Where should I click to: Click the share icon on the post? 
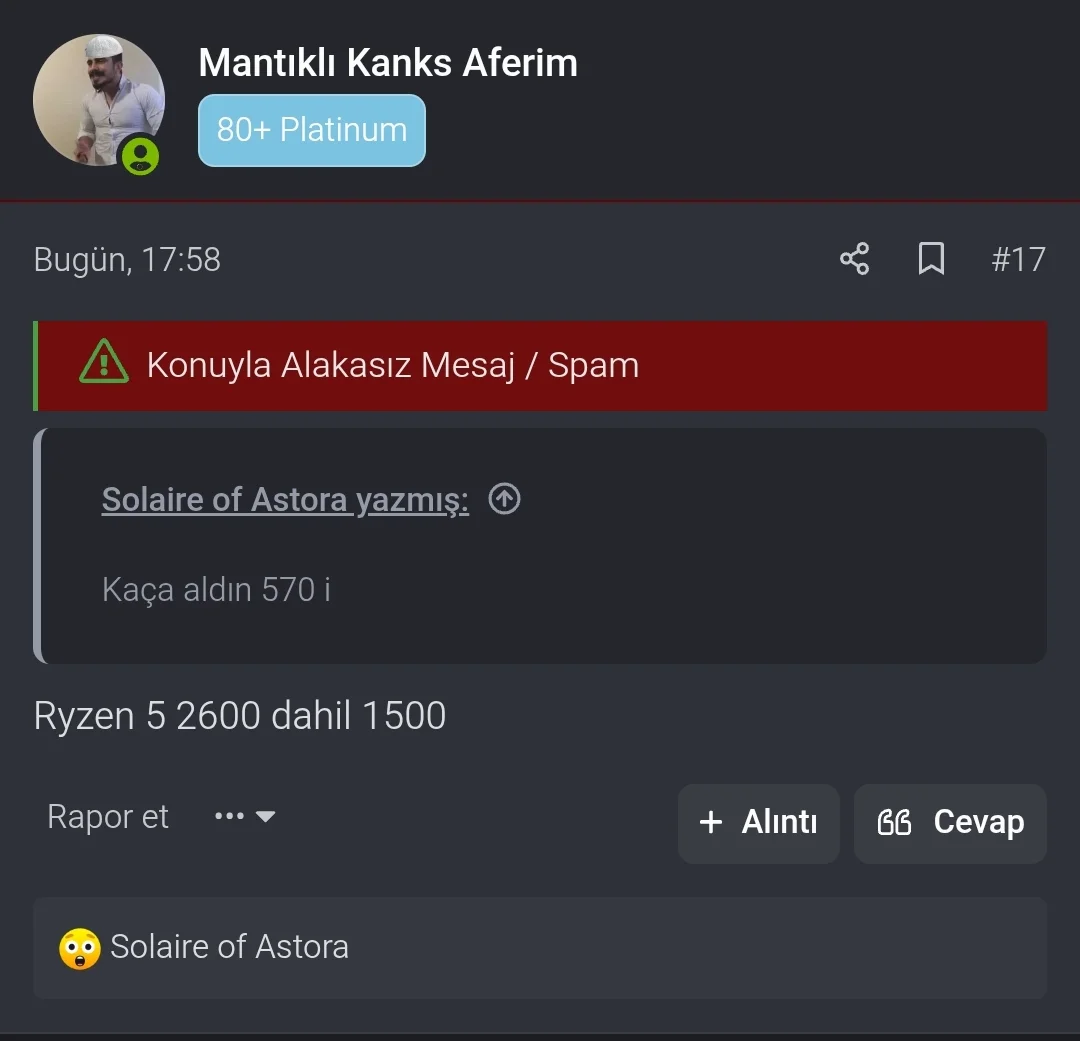854,259
